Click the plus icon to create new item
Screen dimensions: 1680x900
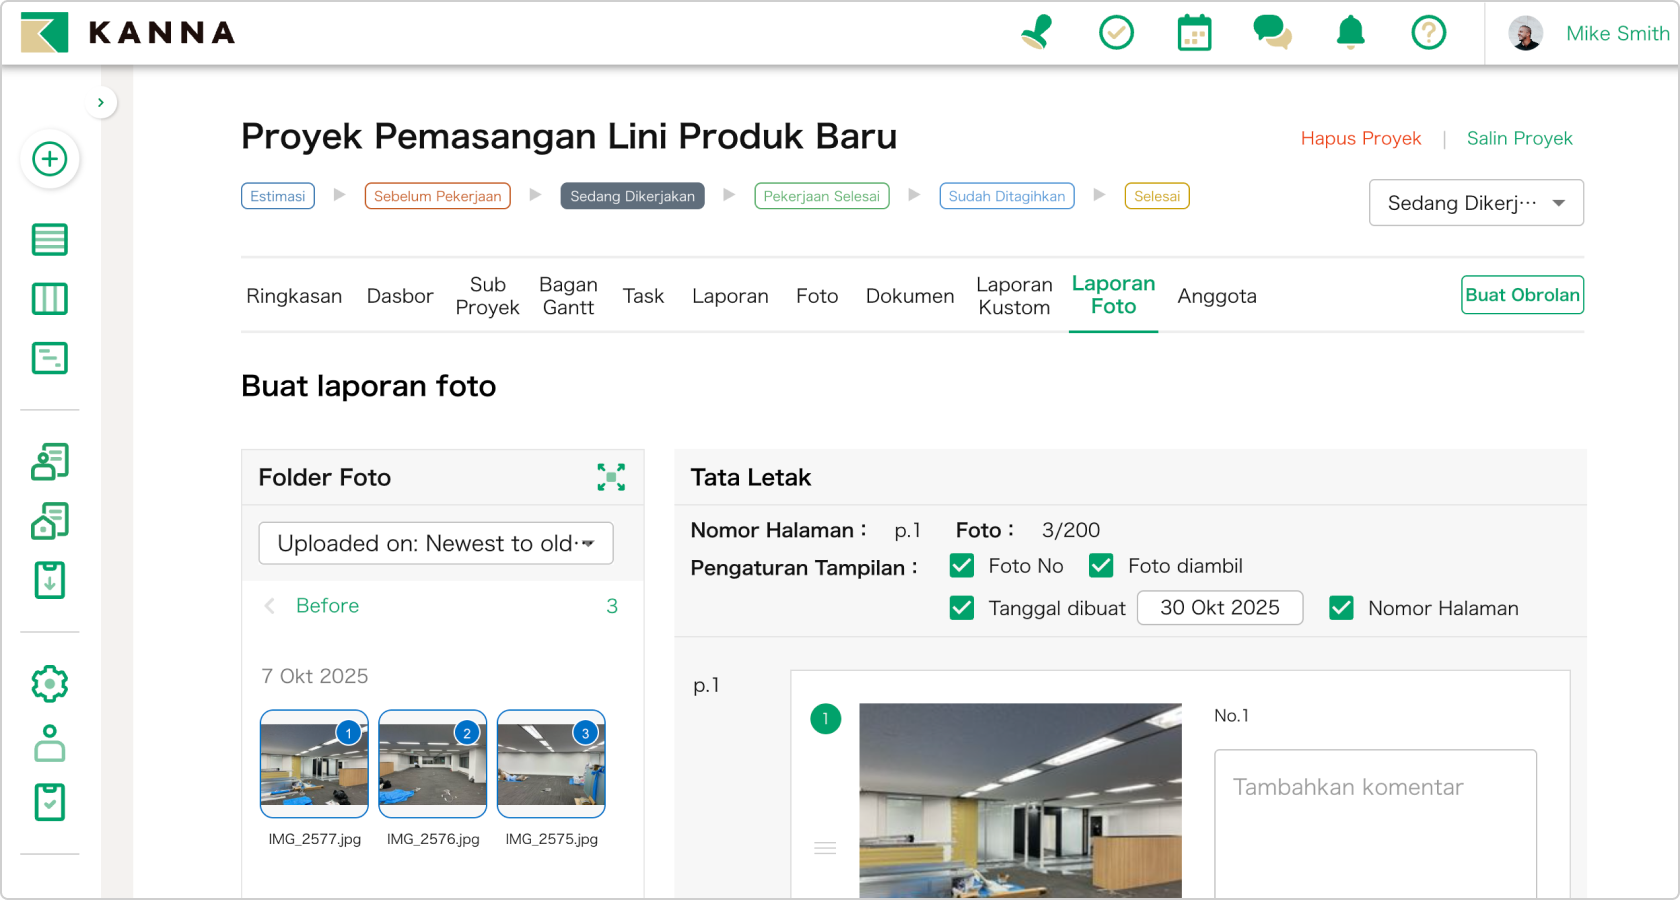(49, 159)
